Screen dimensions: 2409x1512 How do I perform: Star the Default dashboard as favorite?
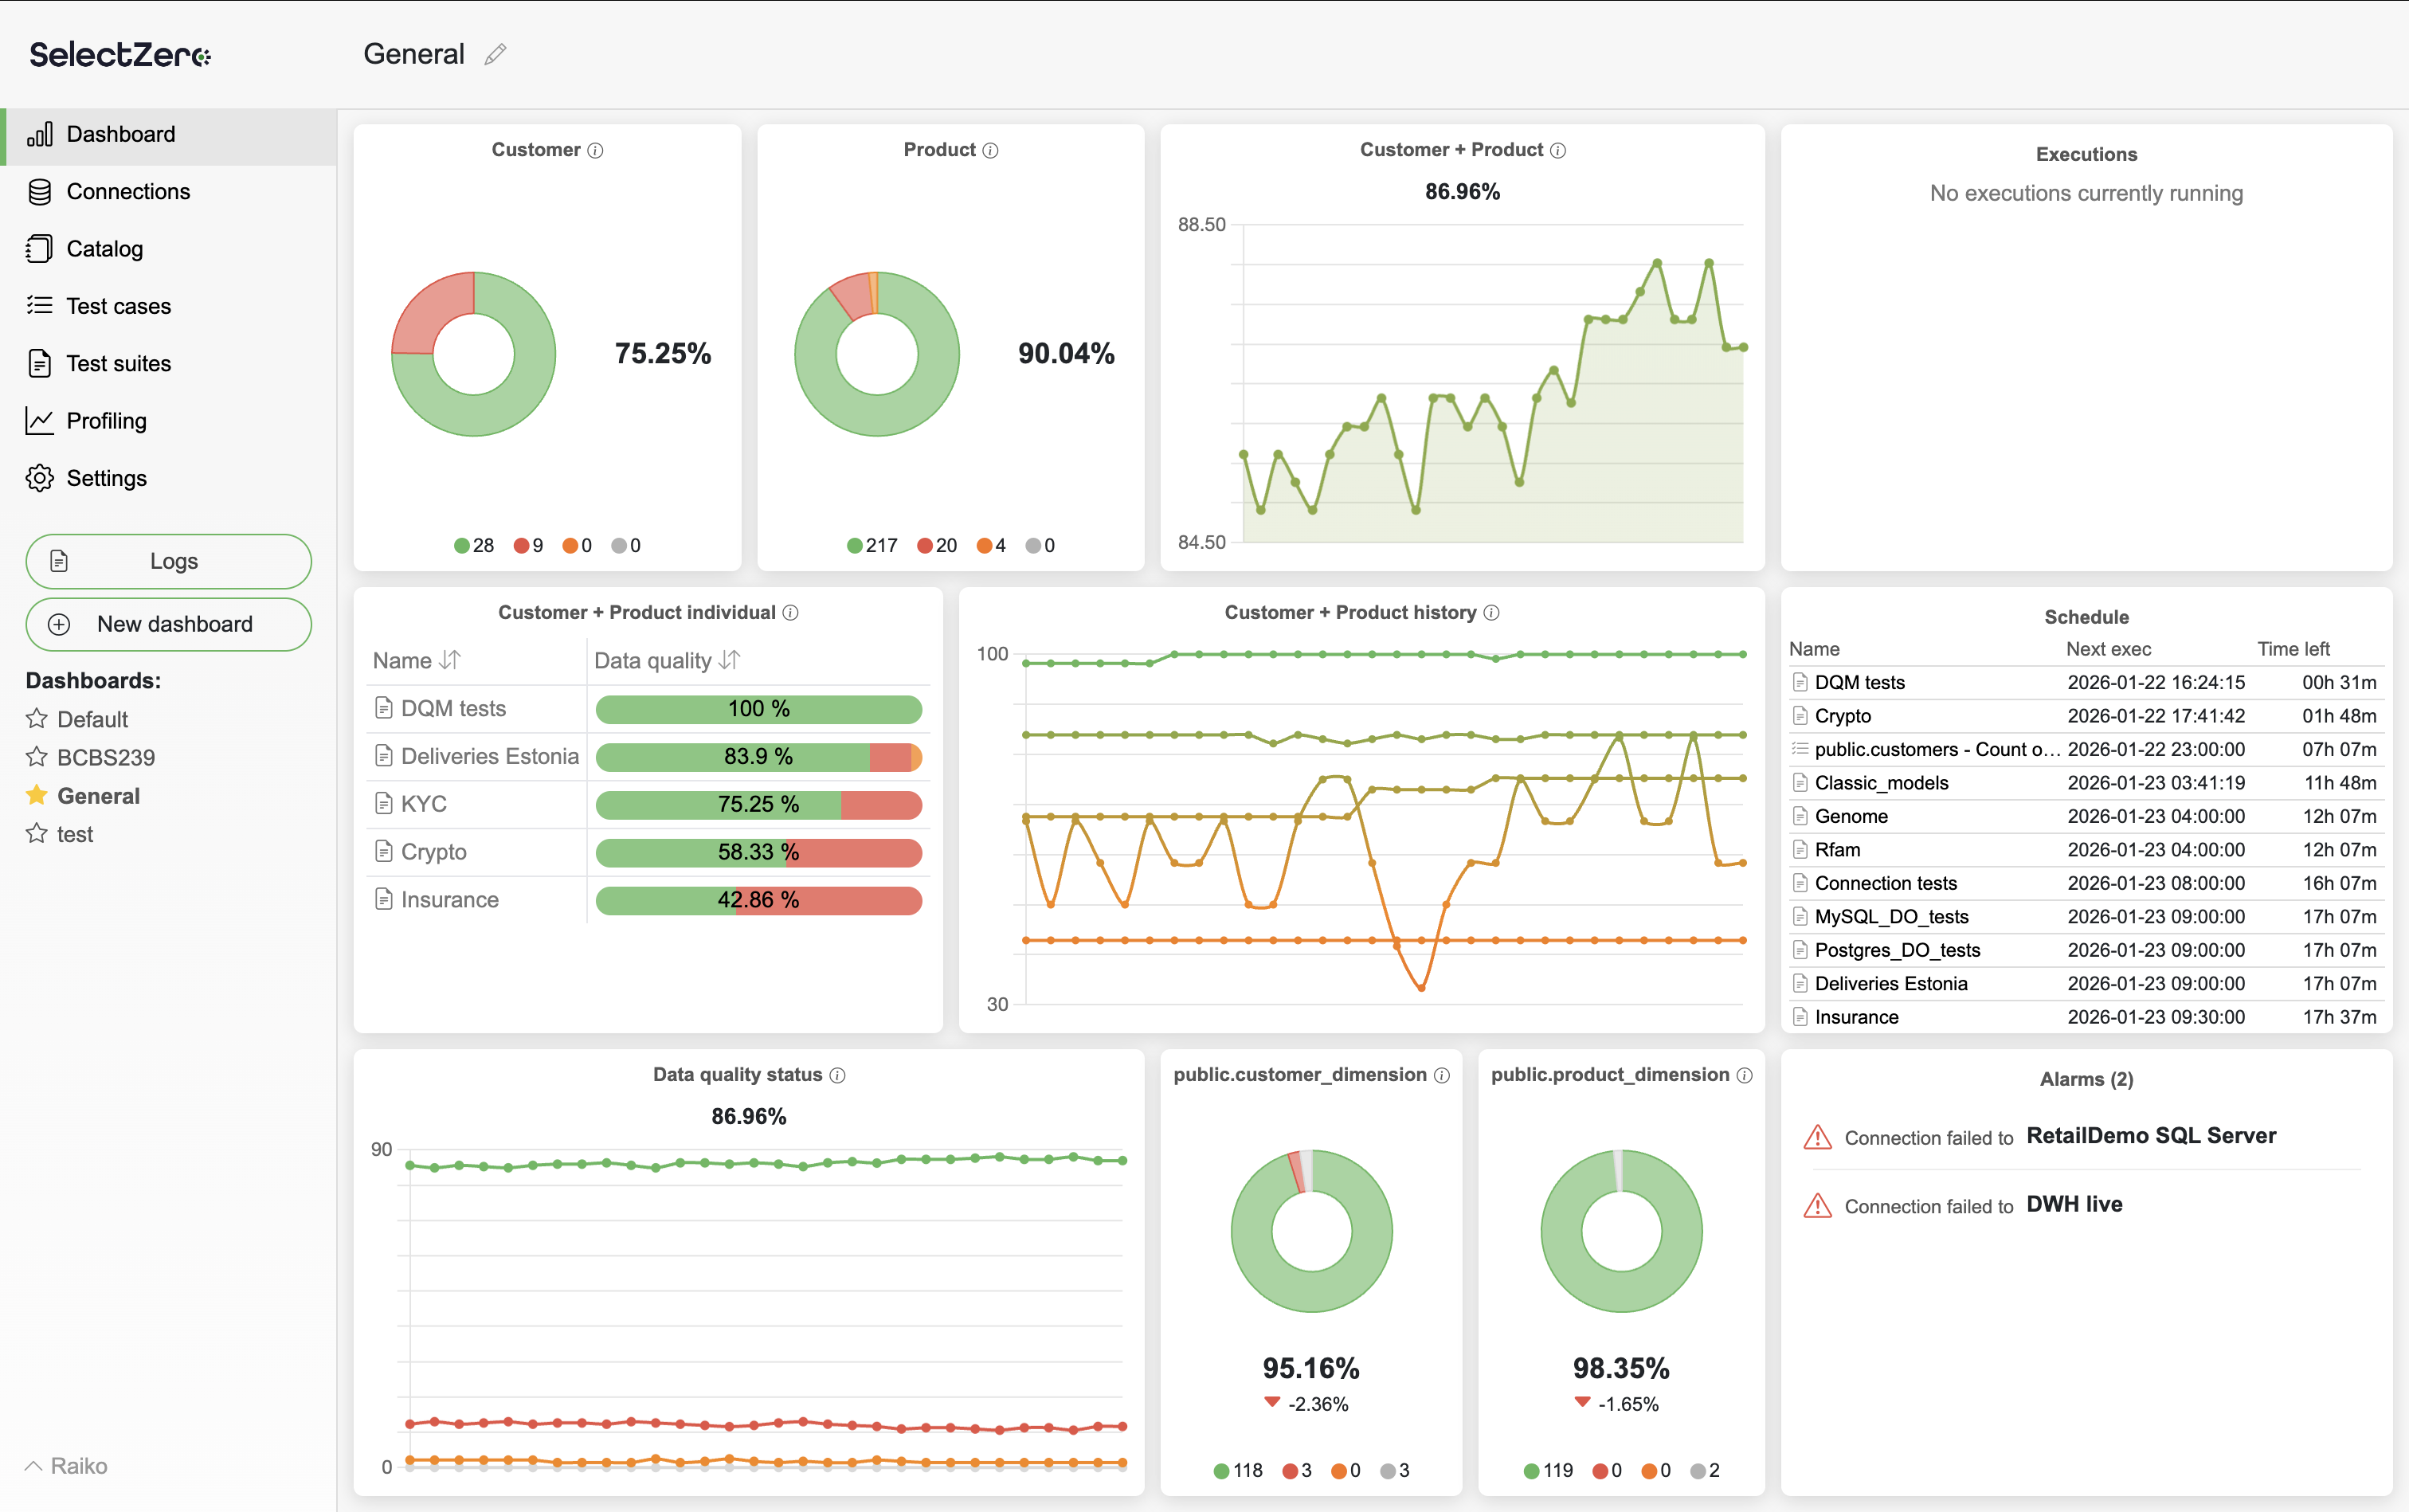[37, 719]
